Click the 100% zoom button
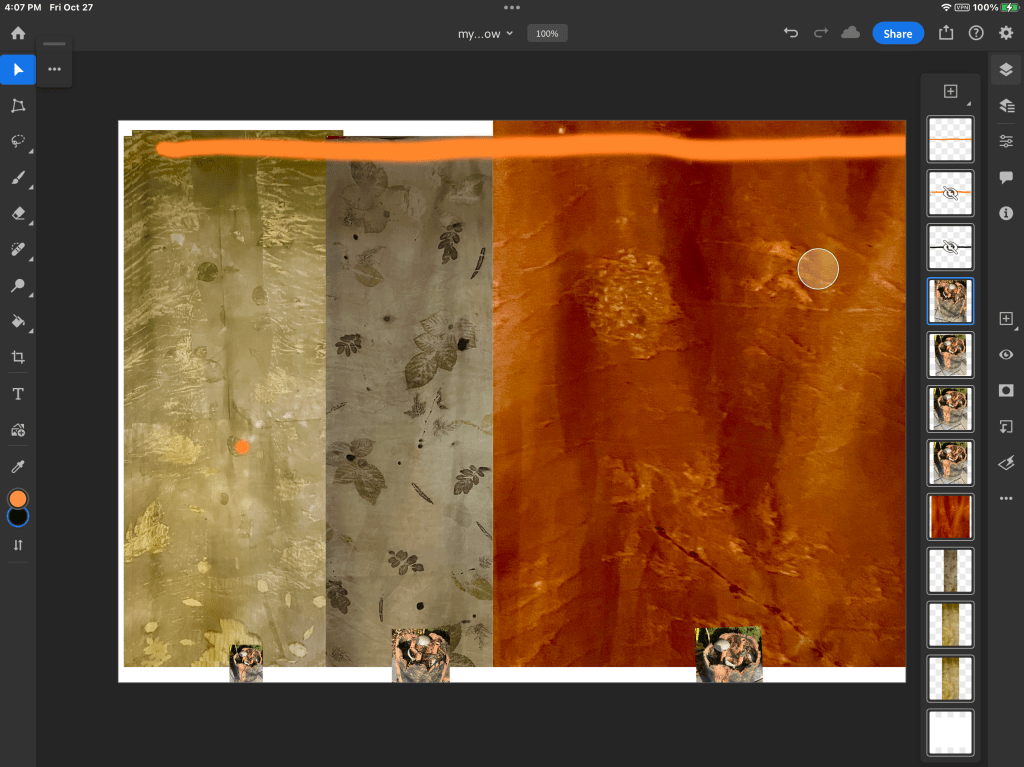Image resolution: width=1024 pixels, height=767 pixels. [547, 34]
